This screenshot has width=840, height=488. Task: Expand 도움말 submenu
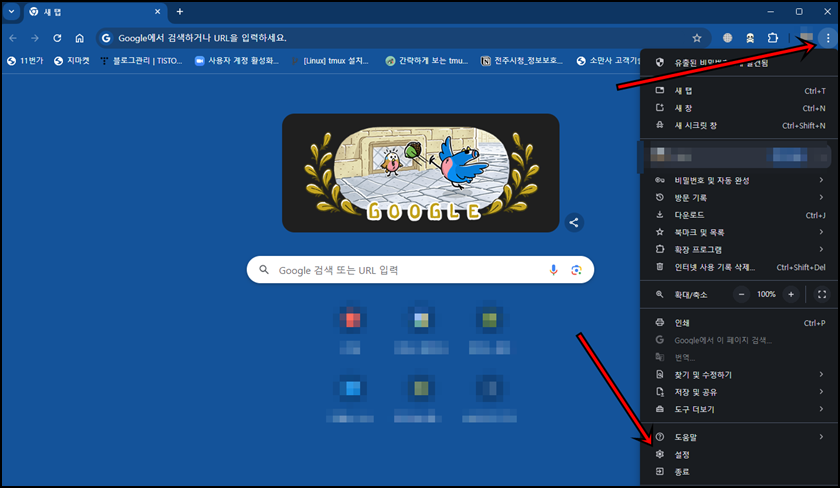pos(740,437)
